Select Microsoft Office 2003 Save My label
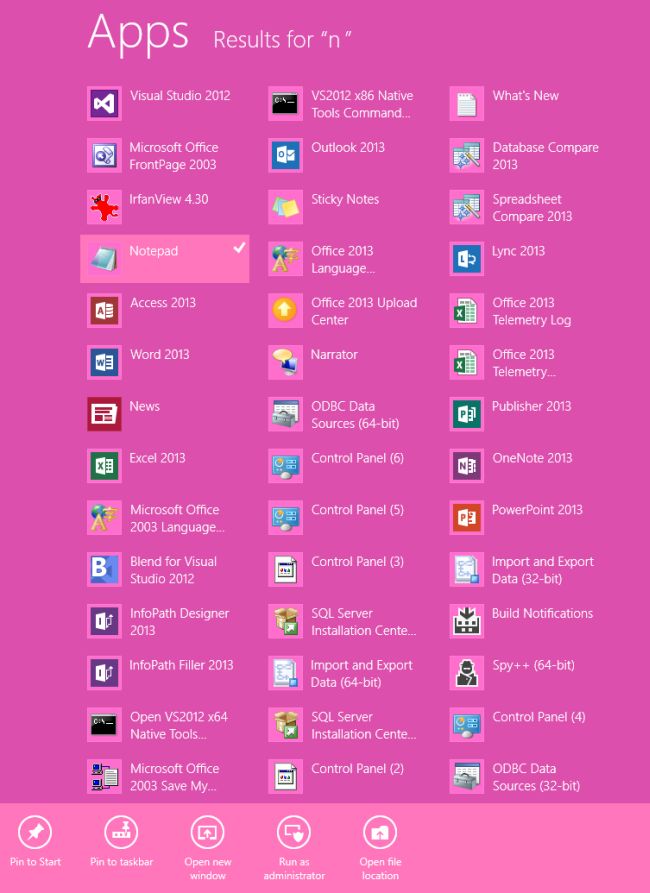The image size is (650, 893). click(174, 777)
